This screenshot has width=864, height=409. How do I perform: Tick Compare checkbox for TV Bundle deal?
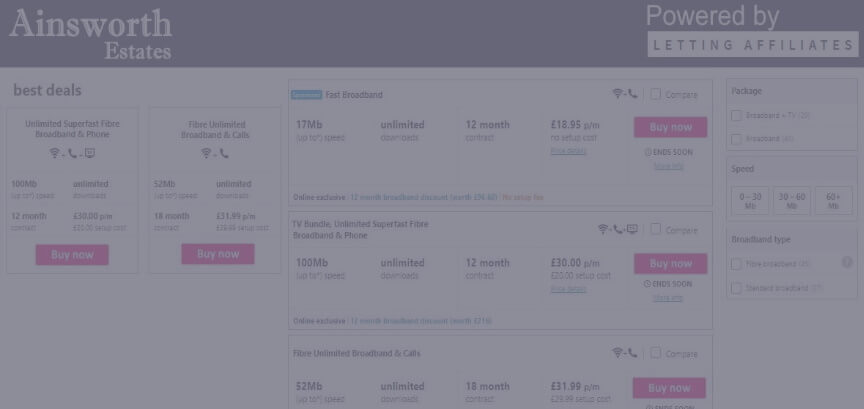[656, 229]
